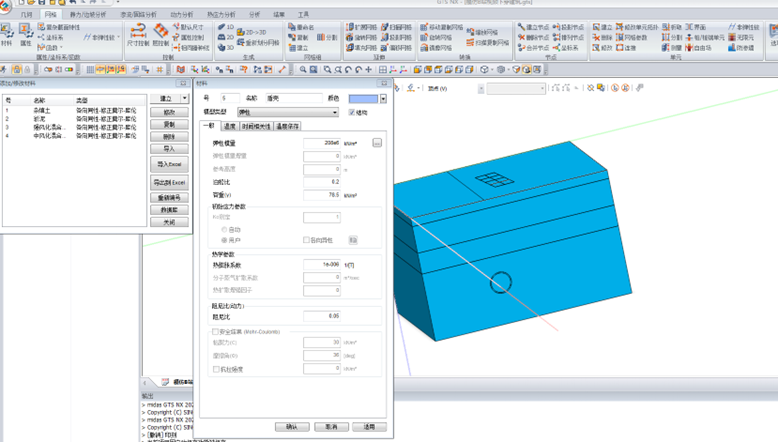Click the 适用 button in material dialog

pyautogui.click(x=369, y=427)
